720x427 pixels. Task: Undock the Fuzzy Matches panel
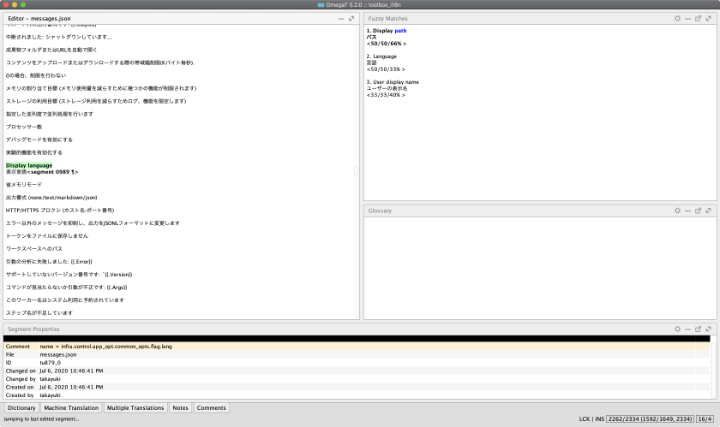[697, 19]
